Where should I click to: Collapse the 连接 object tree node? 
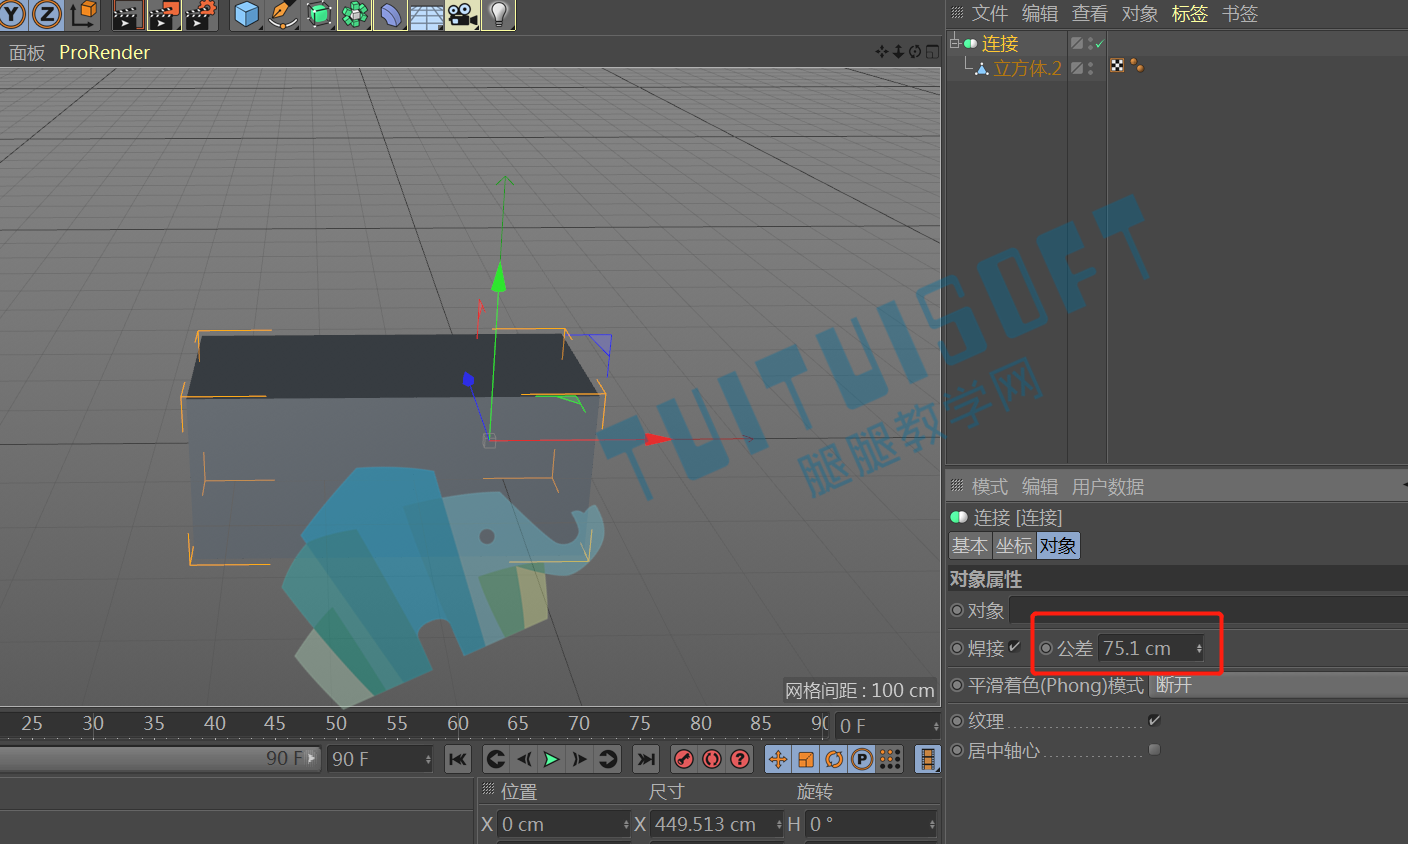tap(954, 43)
